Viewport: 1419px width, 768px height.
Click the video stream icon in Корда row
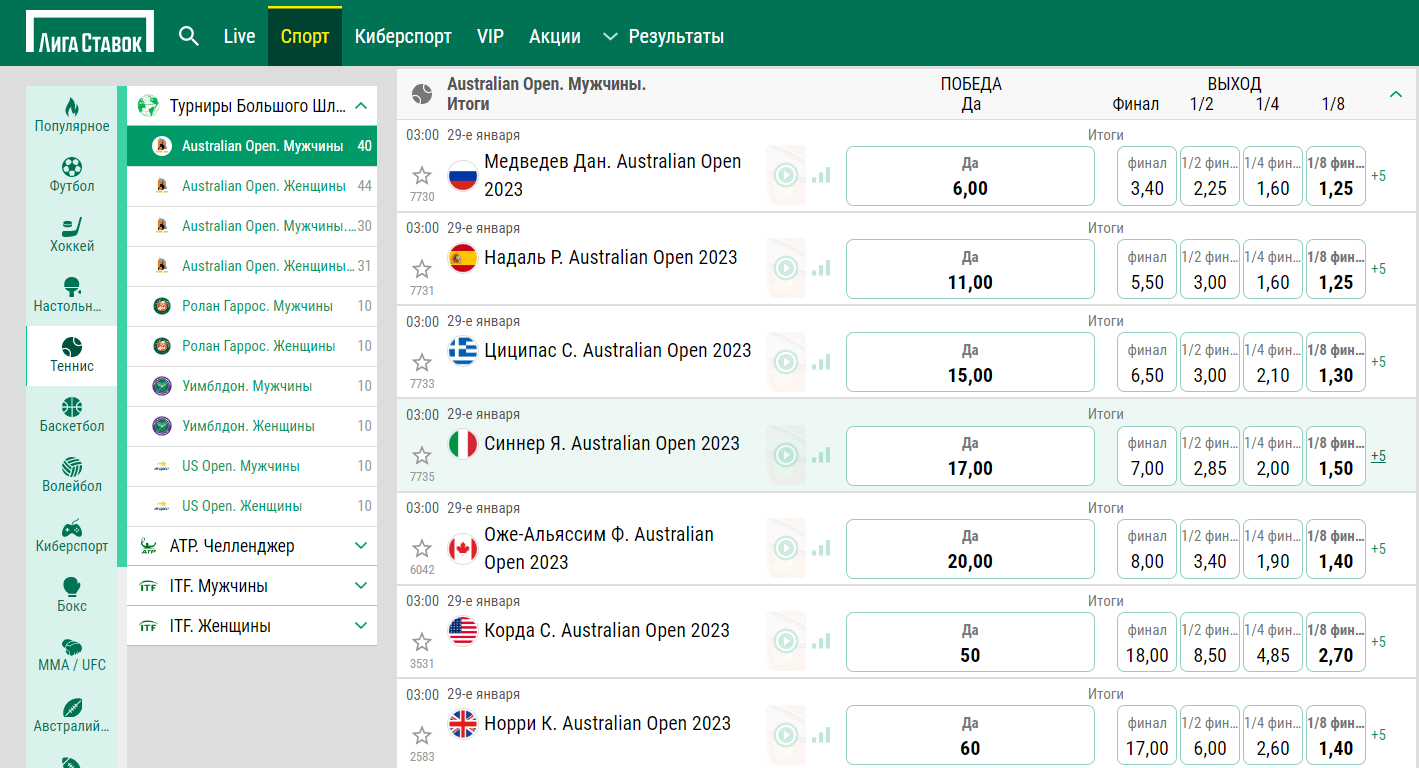[786, 641]
